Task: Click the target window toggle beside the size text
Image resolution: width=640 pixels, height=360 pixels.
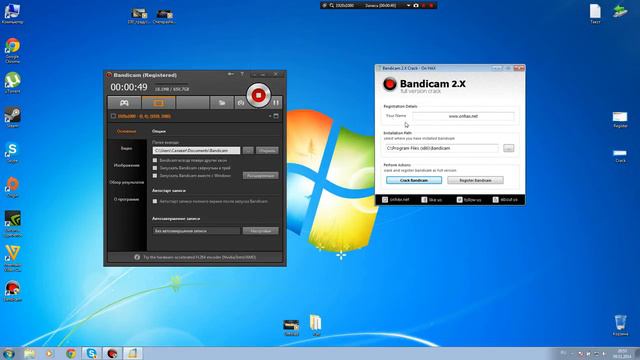Action: [113, 116]
